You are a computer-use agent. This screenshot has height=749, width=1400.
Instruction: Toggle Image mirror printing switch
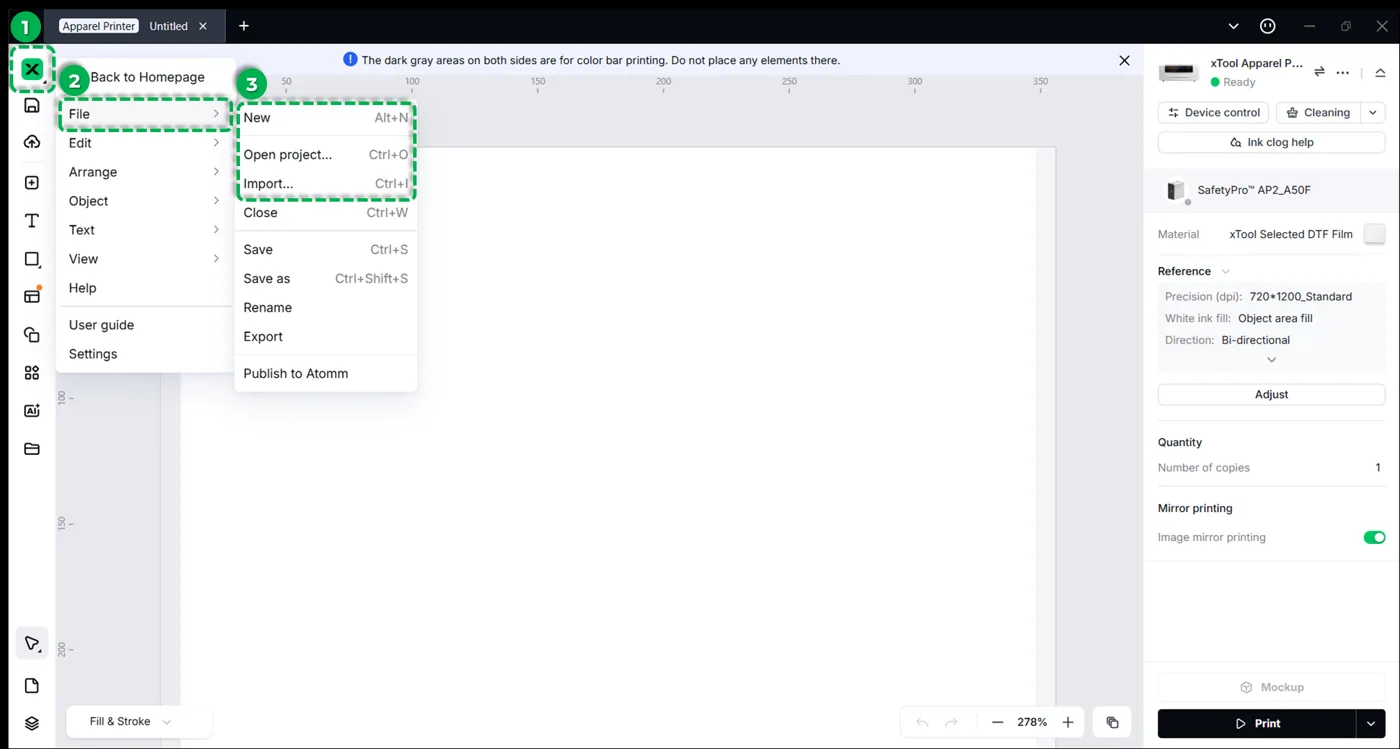pos(1374,537)
